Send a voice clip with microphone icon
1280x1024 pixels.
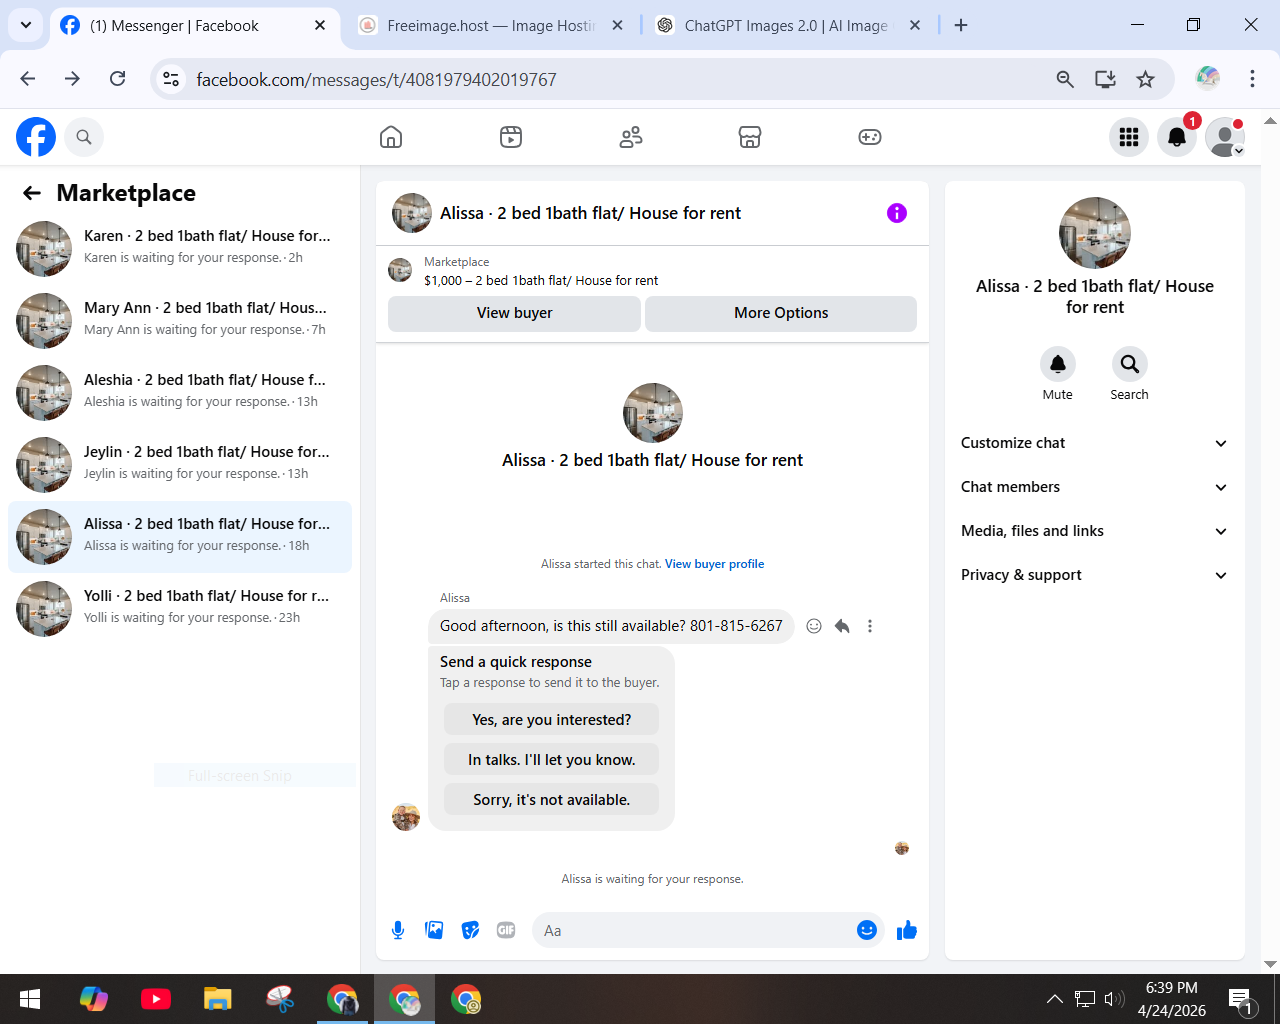tap(398, 930)
